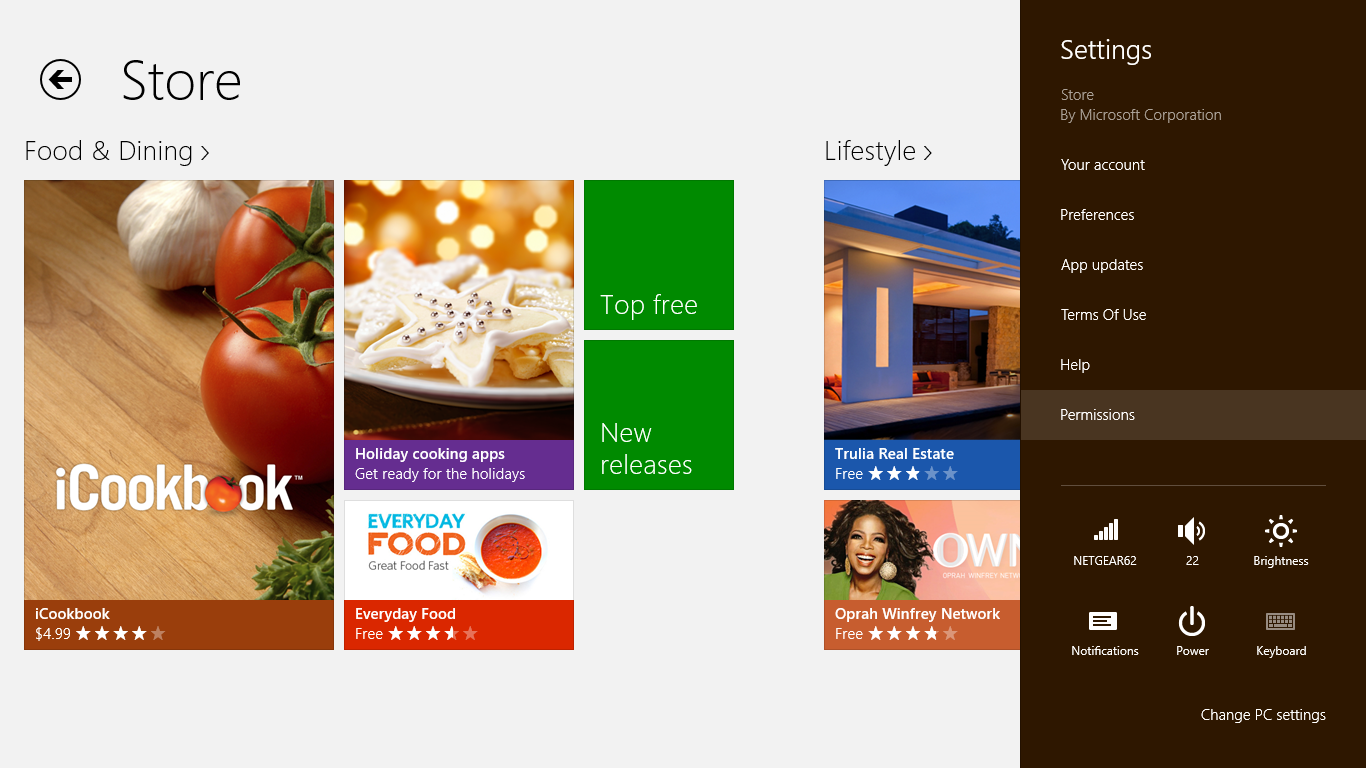The image size is (1366, 768).
Task: Click Change PC settings link
Action: (1263, 715)
